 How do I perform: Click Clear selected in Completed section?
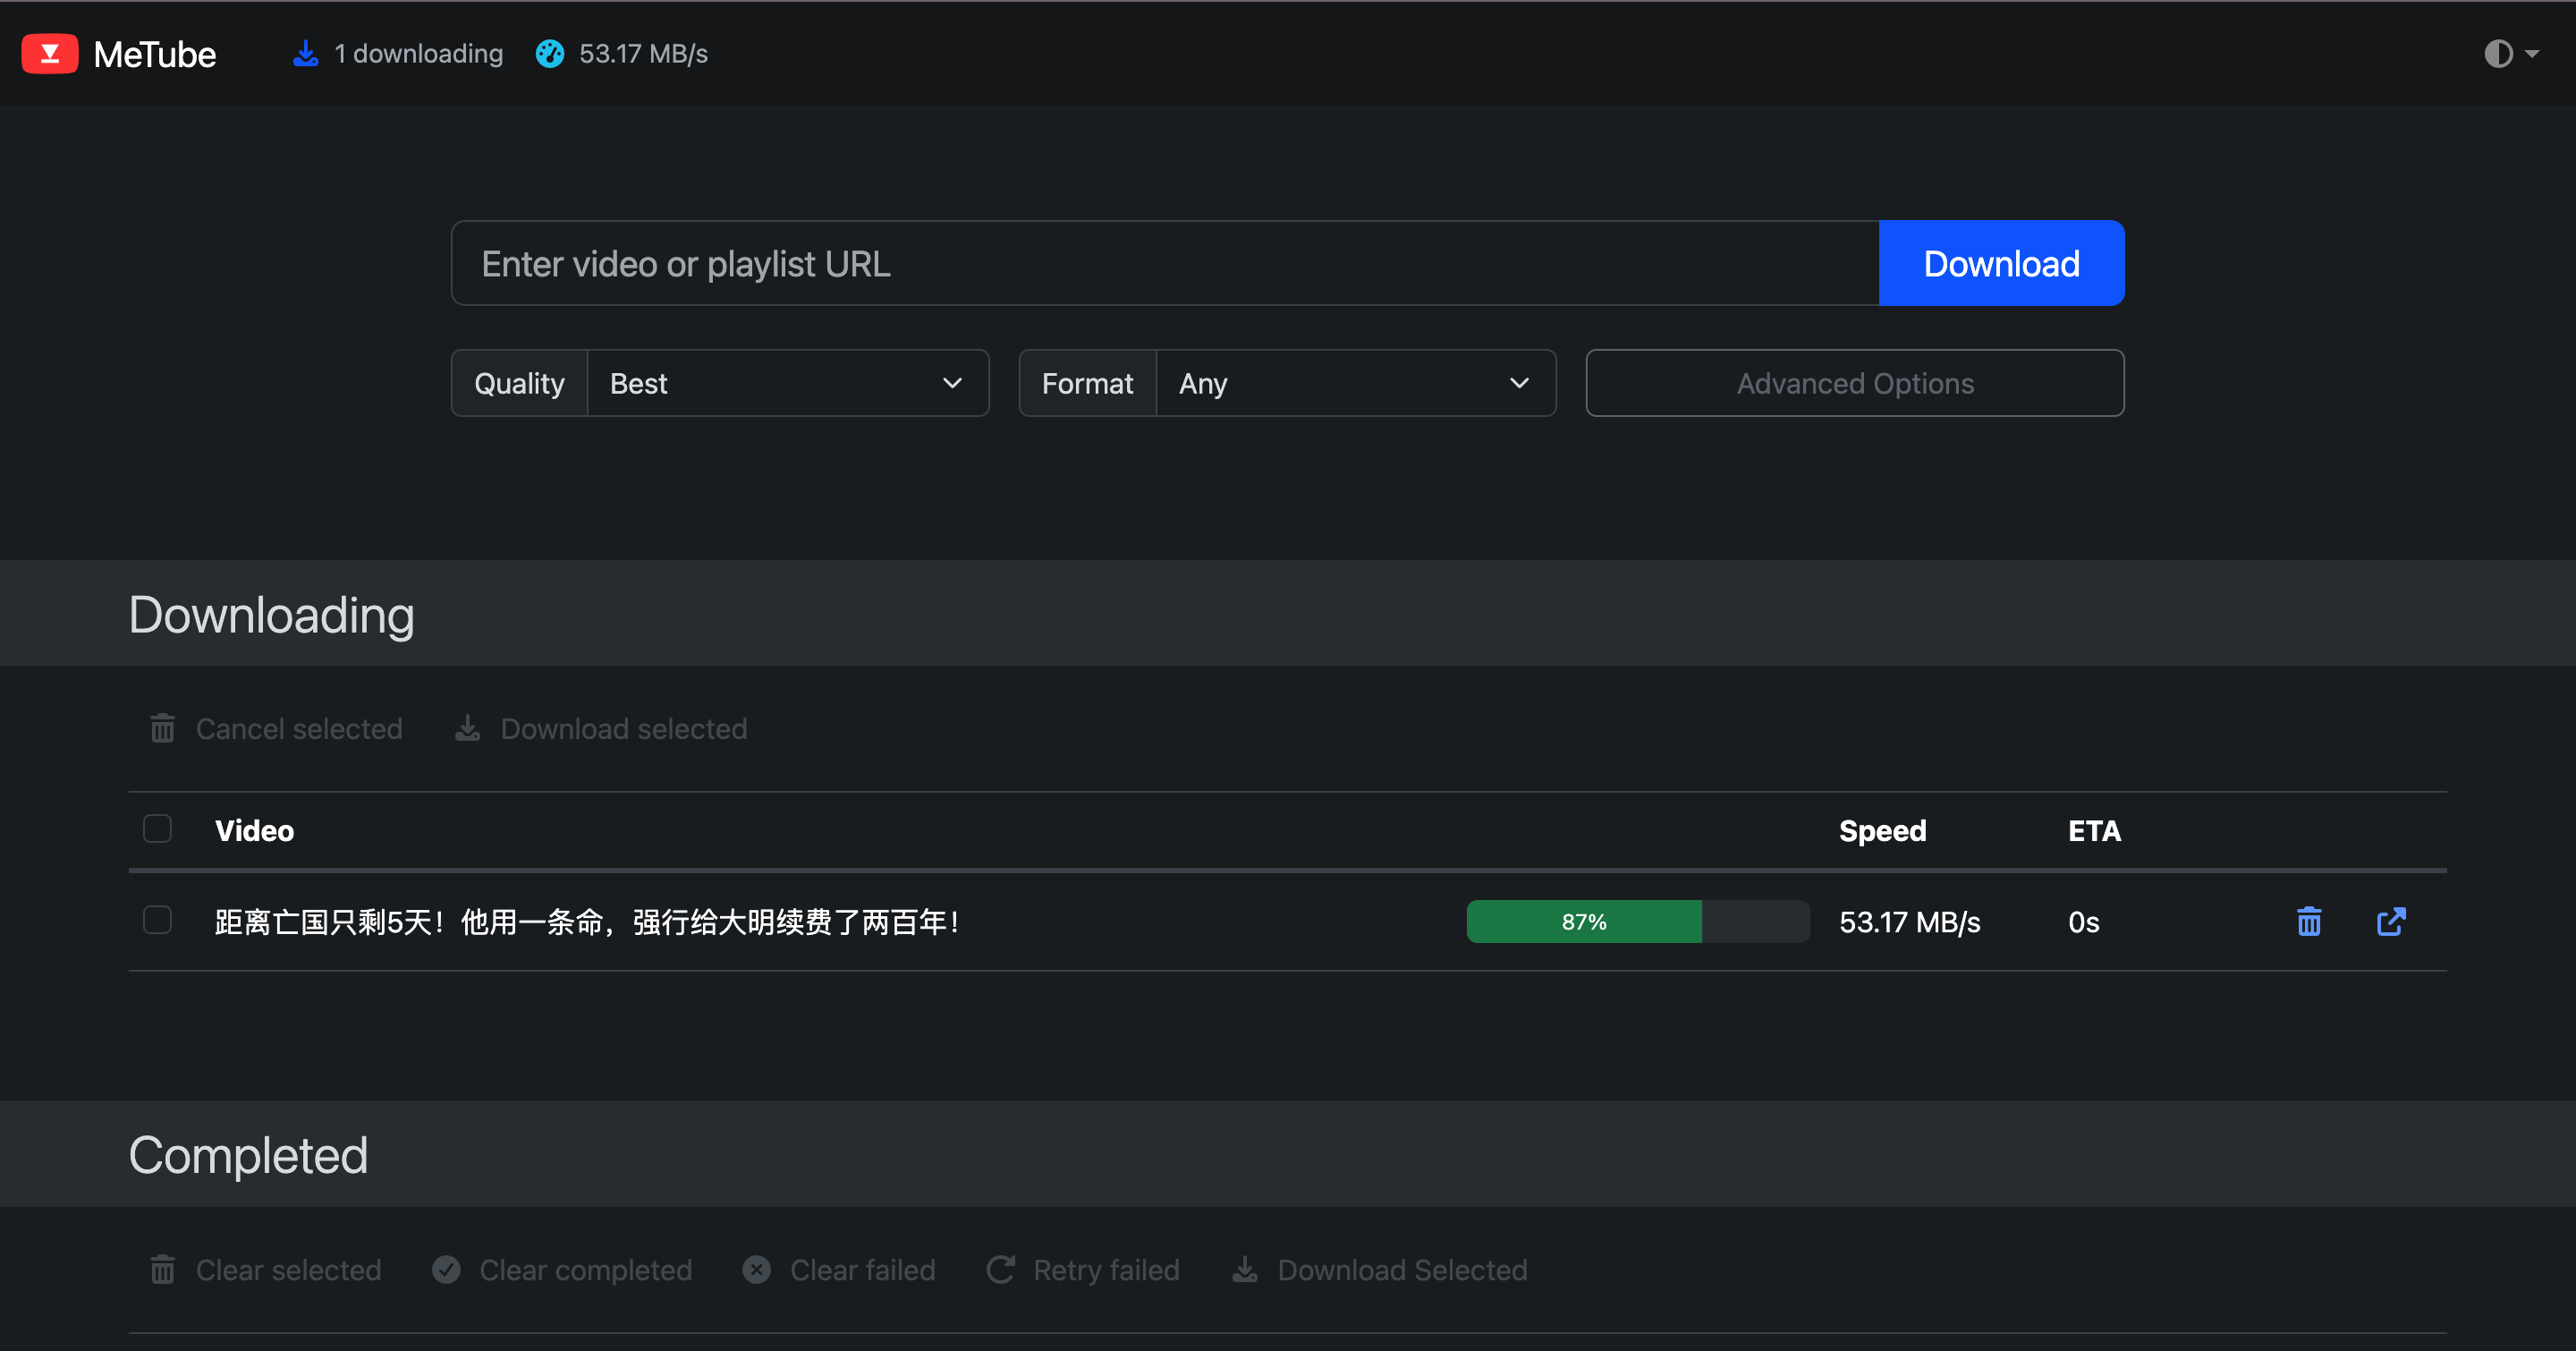coord(266,1269)
